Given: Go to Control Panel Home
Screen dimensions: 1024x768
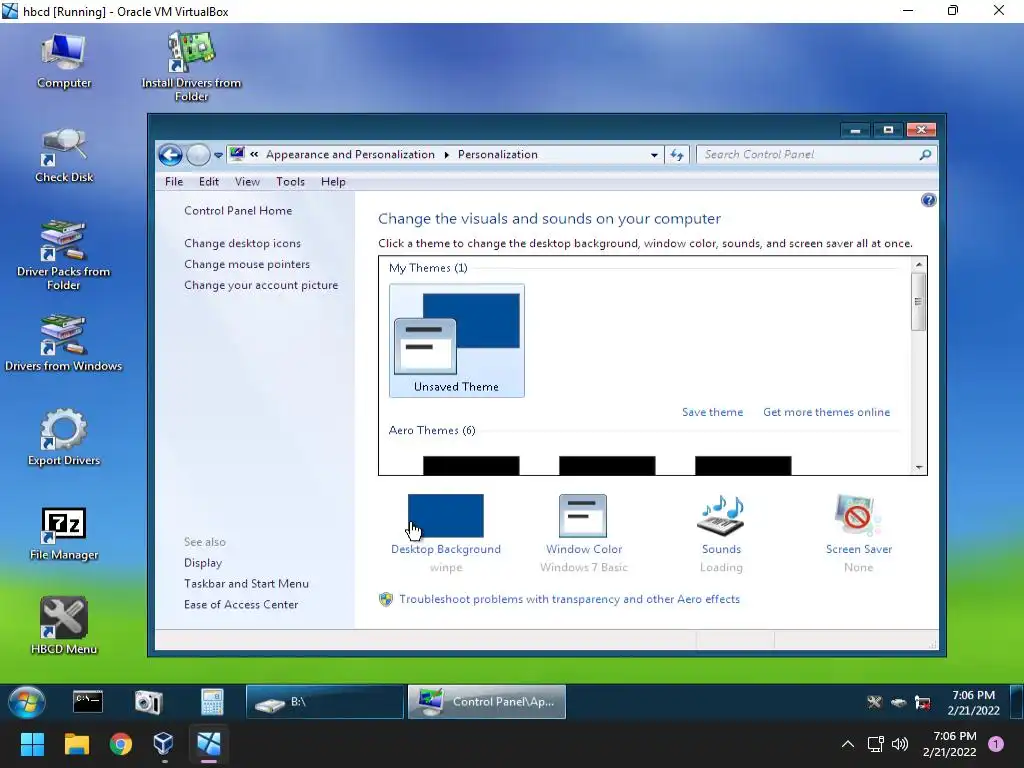Looking at the screenshot, I should pos(238,210).
